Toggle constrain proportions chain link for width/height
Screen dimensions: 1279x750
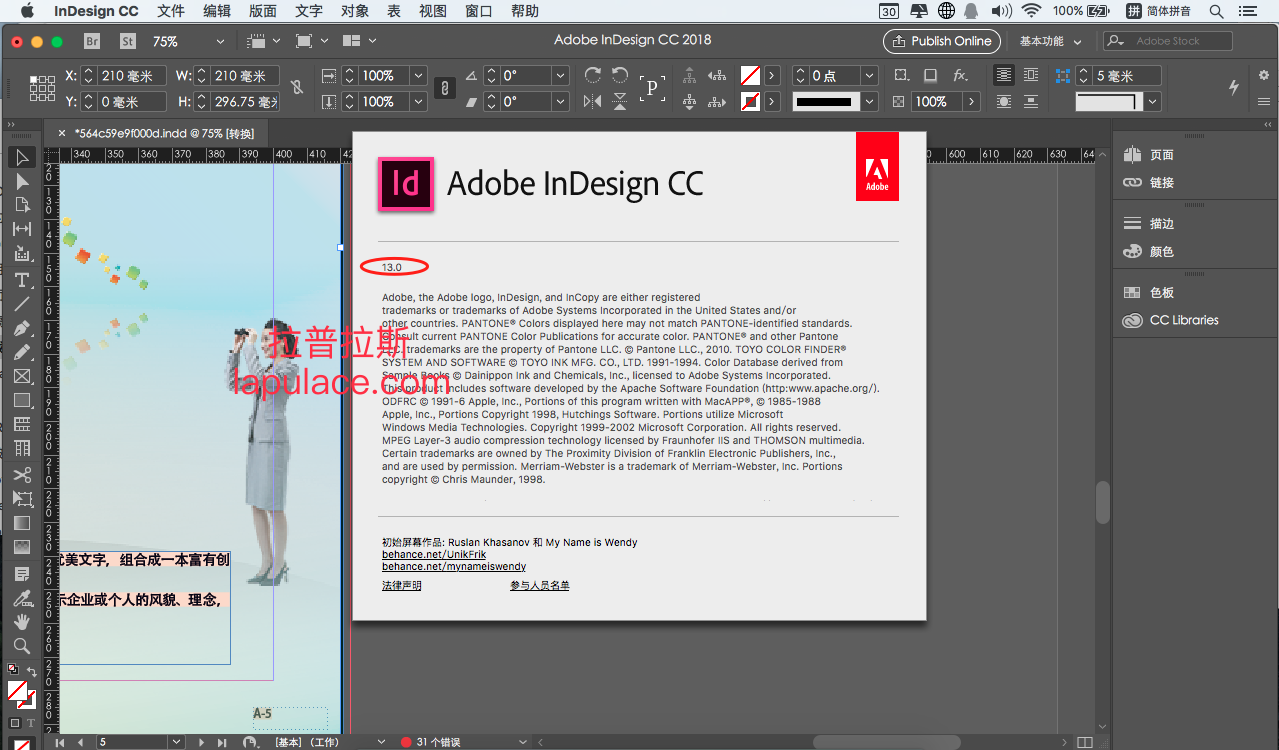click(297, 88)
